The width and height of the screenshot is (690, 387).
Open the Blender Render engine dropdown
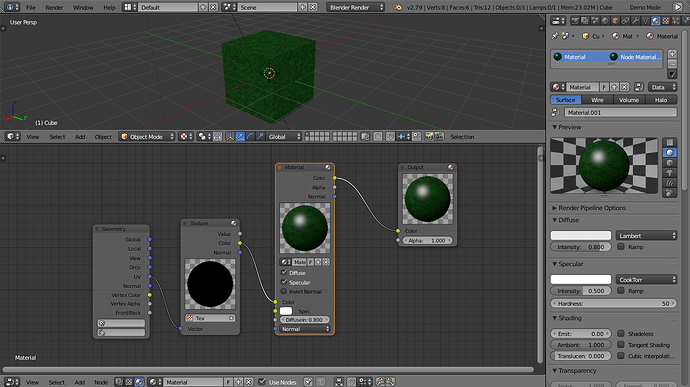[356, 7]
